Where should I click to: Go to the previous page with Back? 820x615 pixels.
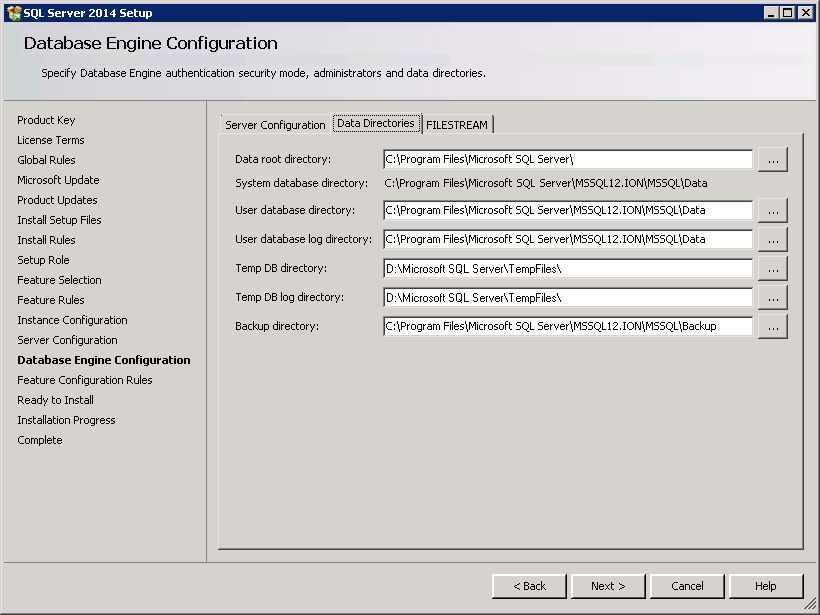pyautogui.click(x=529, y=586)
